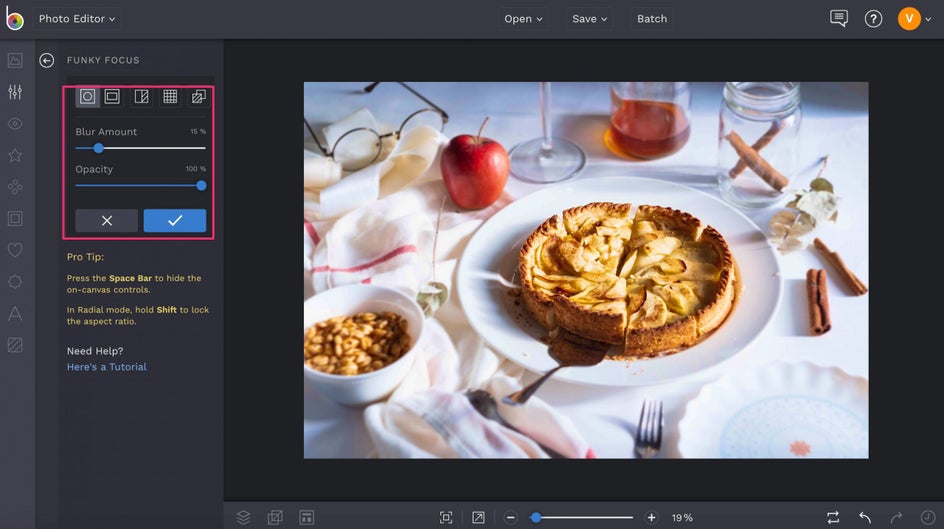The height and width of the screenshot is (529, 944).
Task: Open the Frames square icon
Action: pos(15,218)
